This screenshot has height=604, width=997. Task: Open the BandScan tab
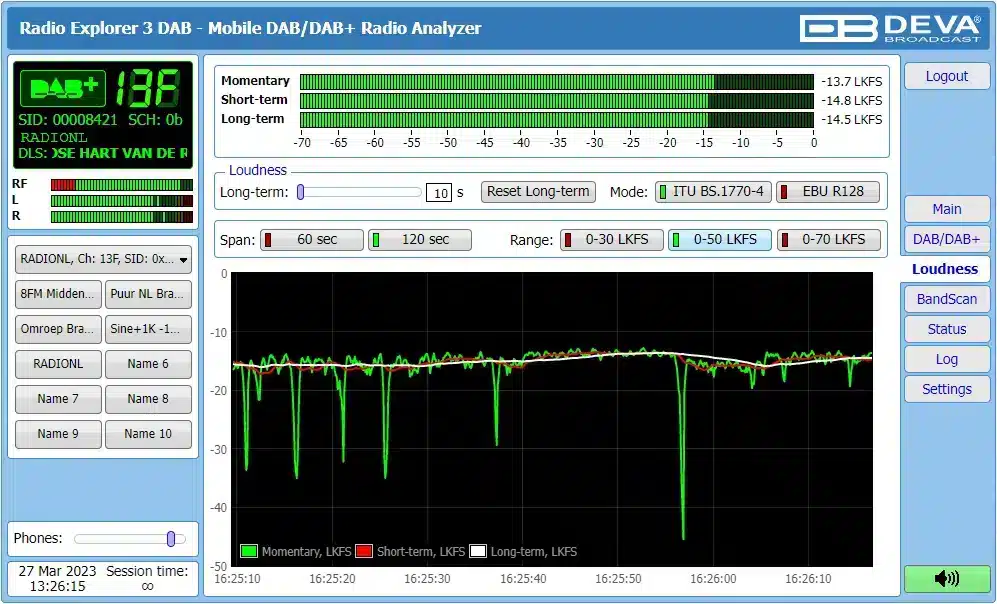pos(946,299)
